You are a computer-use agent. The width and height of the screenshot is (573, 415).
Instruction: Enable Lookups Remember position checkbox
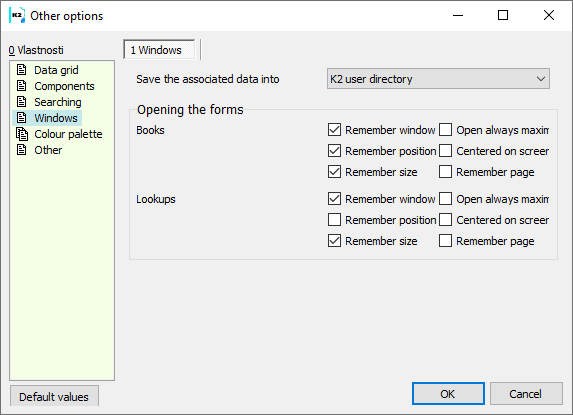[x=334, y=220]
